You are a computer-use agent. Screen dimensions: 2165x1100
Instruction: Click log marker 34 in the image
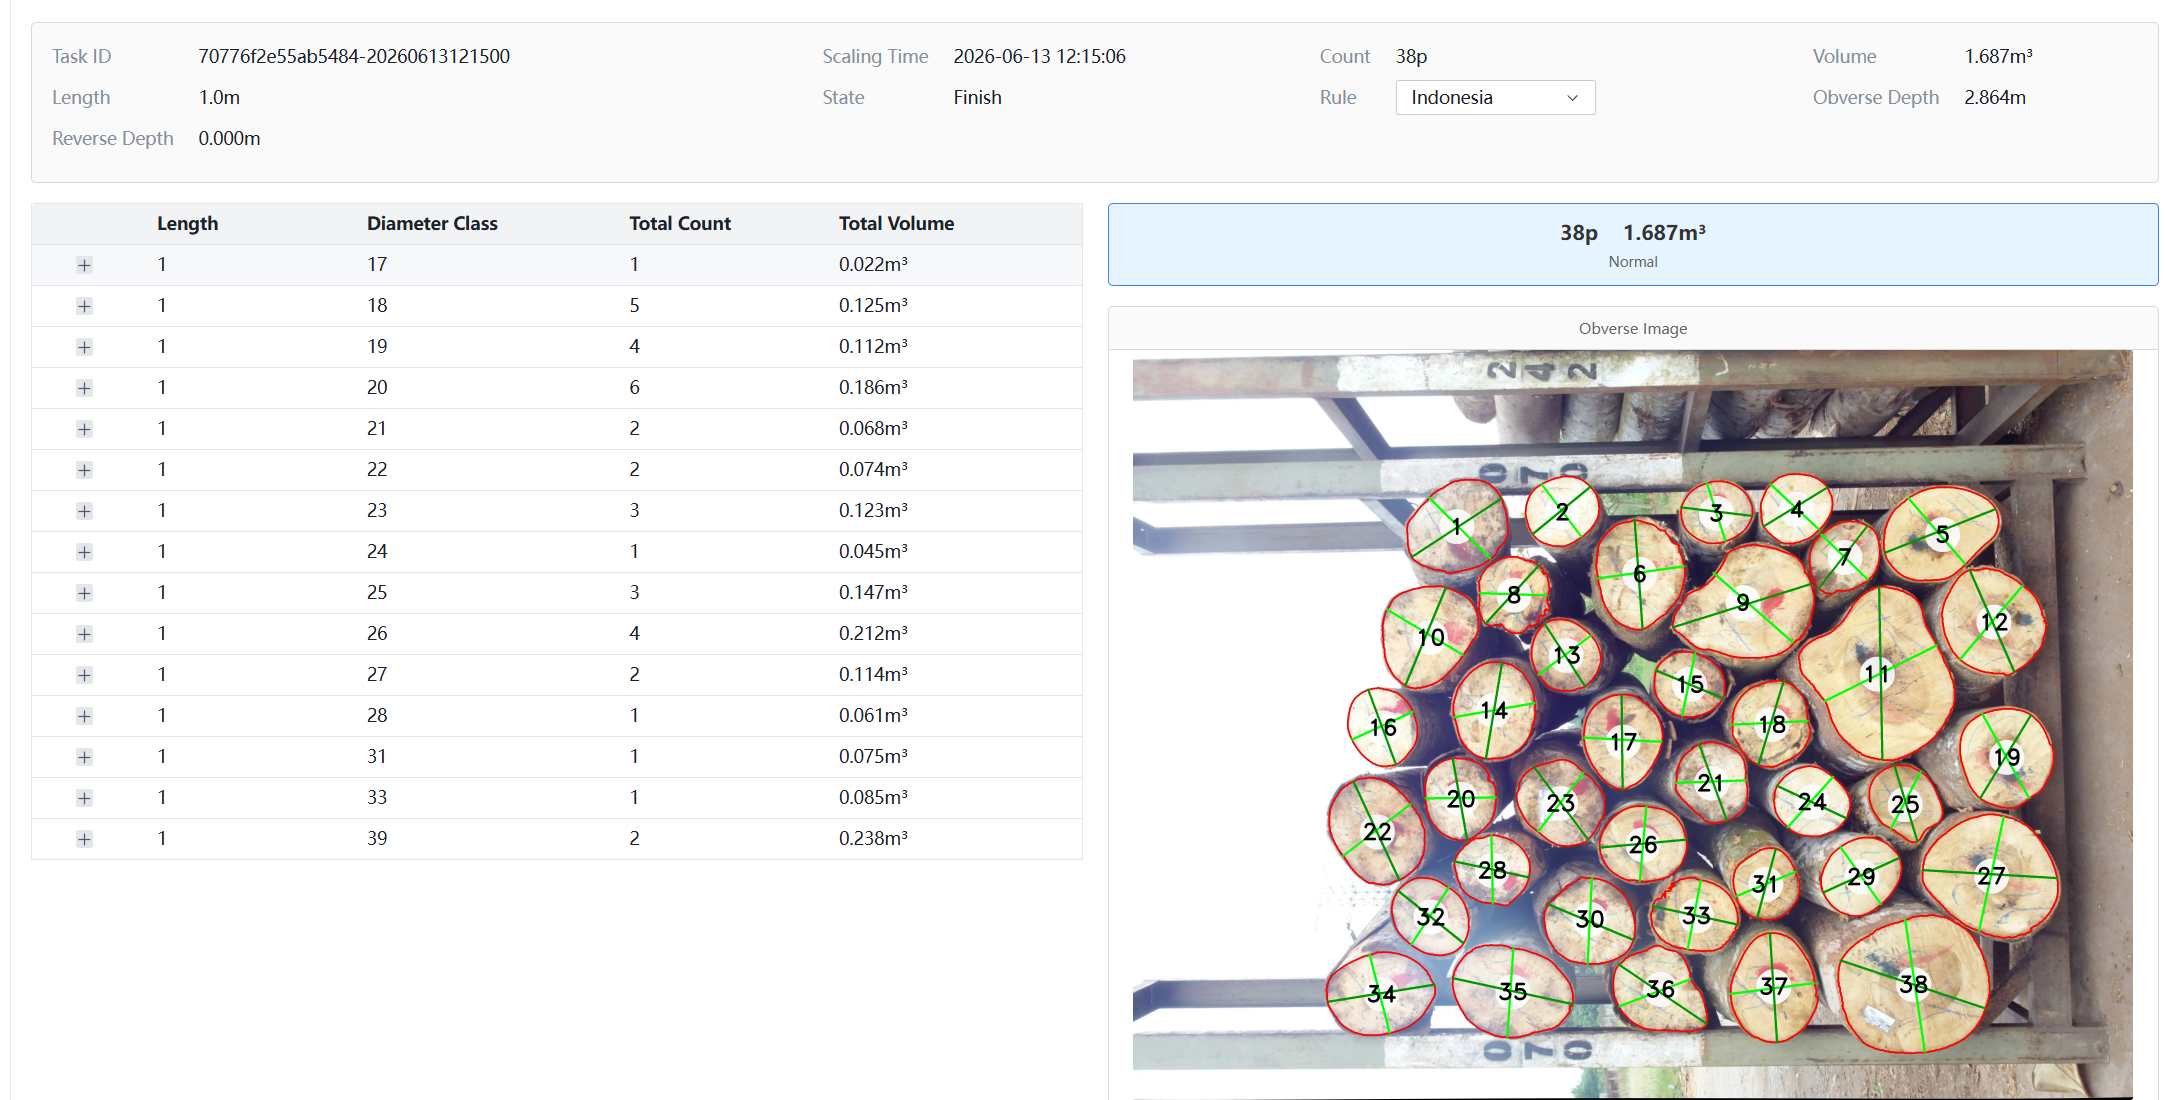1381,994
